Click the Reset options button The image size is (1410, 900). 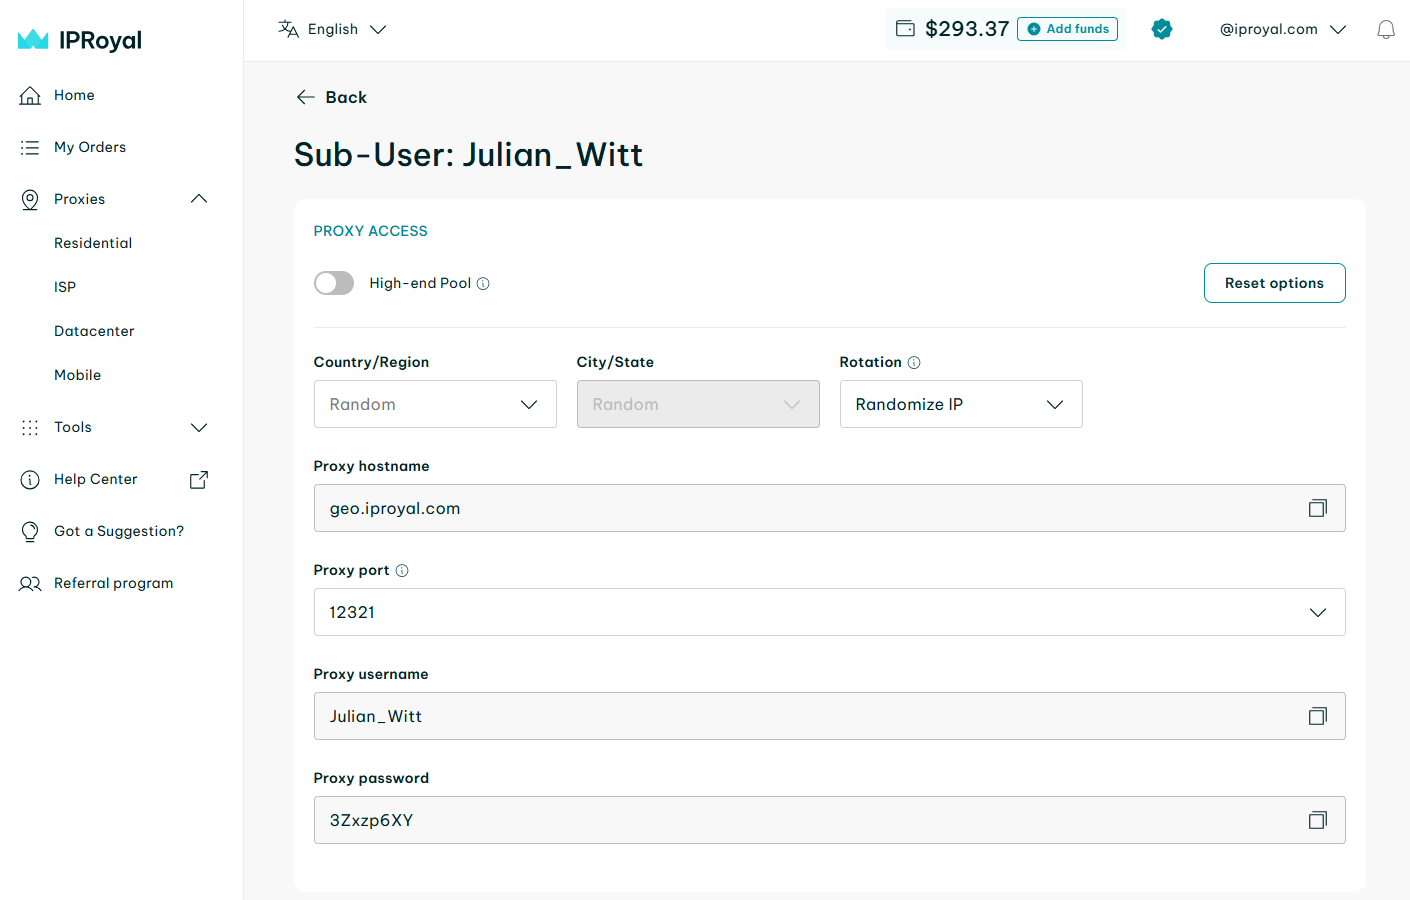point(1274,283)
